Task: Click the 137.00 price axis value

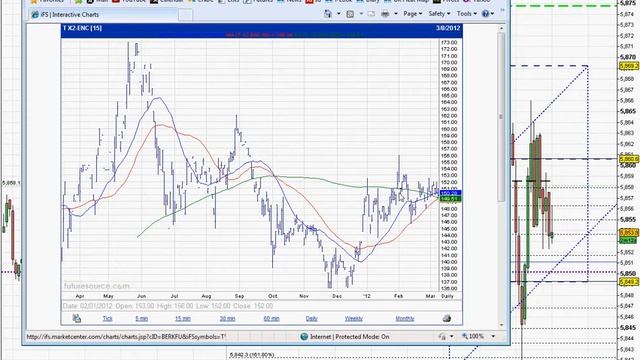Action: (x=449, y=282)
